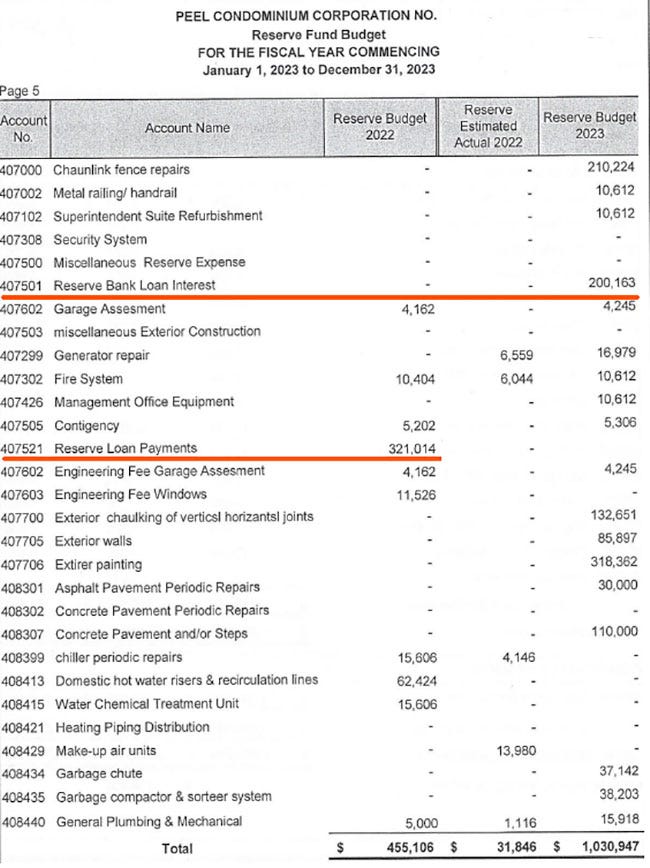Click the 30,000 asphalt pavement value
This screenshot has width=650, height=868.
tap(617, 586)
